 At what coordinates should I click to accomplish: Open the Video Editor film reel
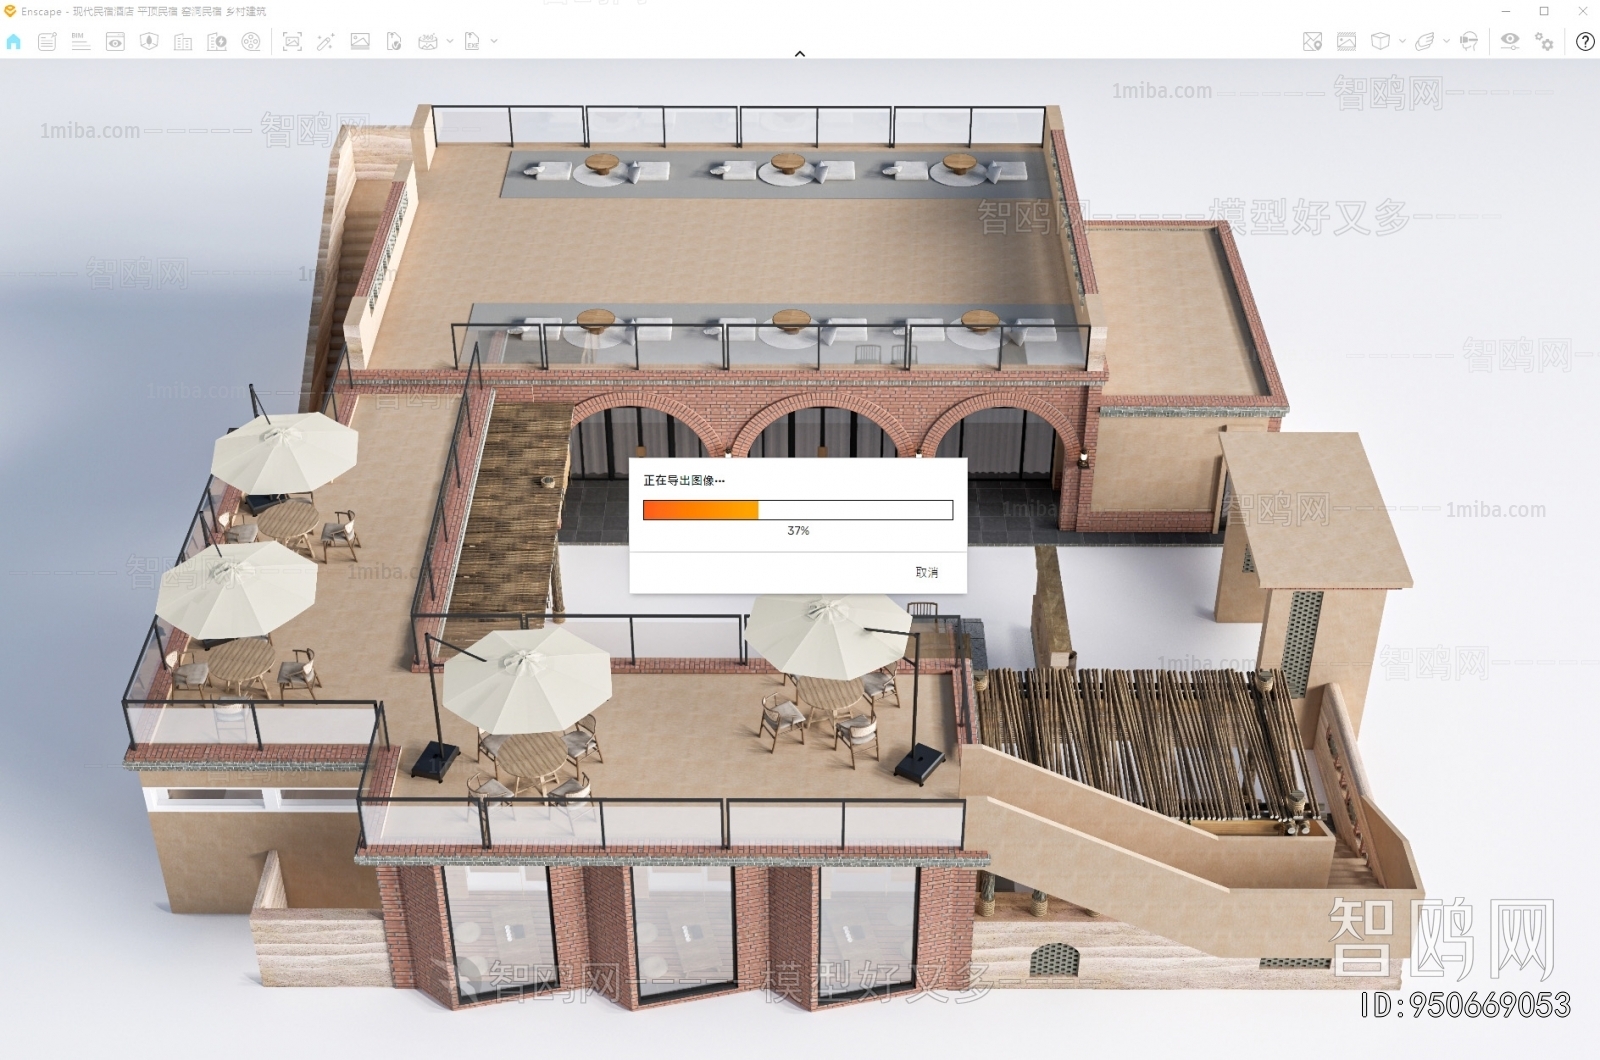(251, 41)
